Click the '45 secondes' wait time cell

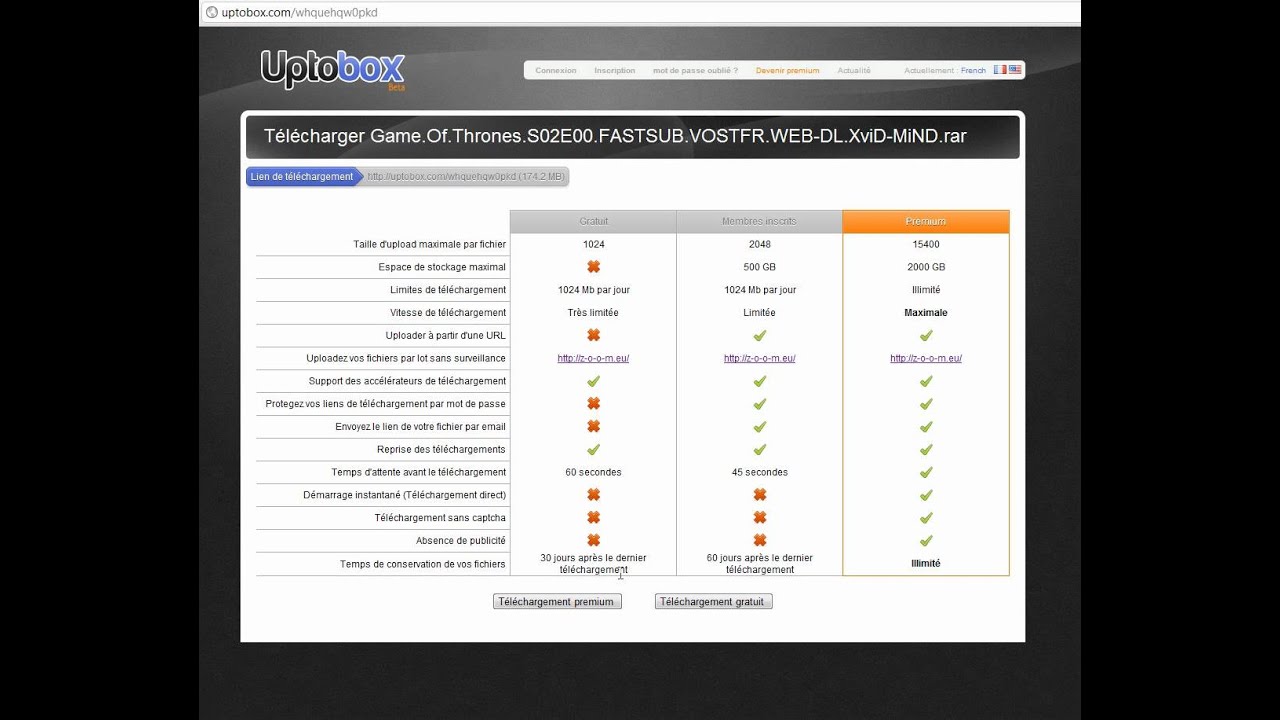click(759, 472)
